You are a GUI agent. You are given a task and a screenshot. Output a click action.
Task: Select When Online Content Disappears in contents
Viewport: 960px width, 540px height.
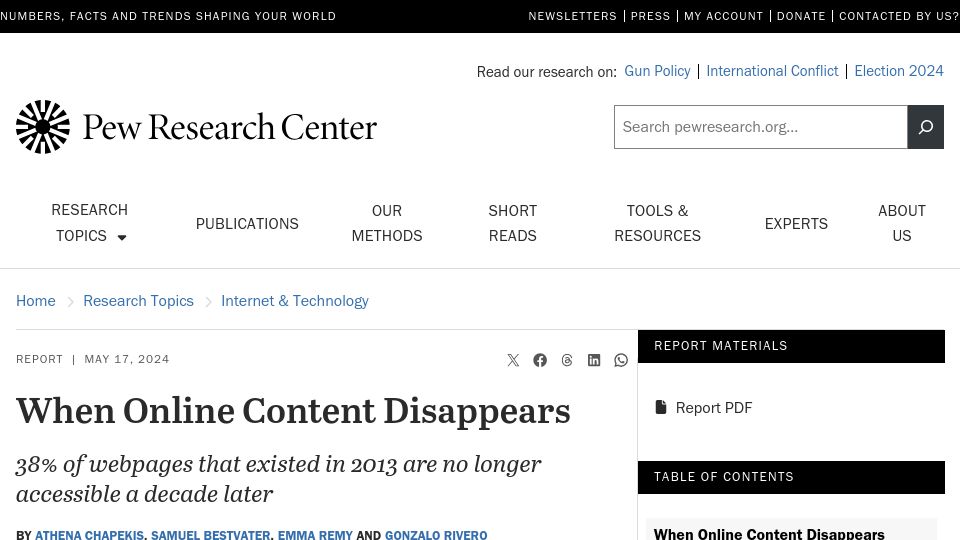[769, 533]
